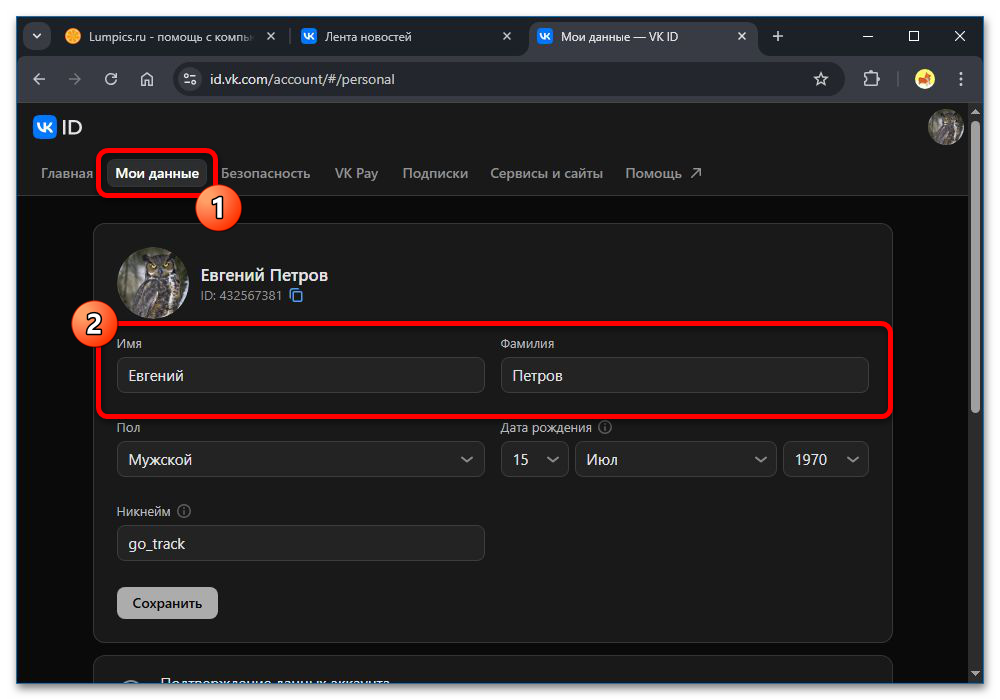Image resolution: width=1000 pixels, height=700 pixels.
Task: Close the Lumpics.ru tab
Action: 271,36
